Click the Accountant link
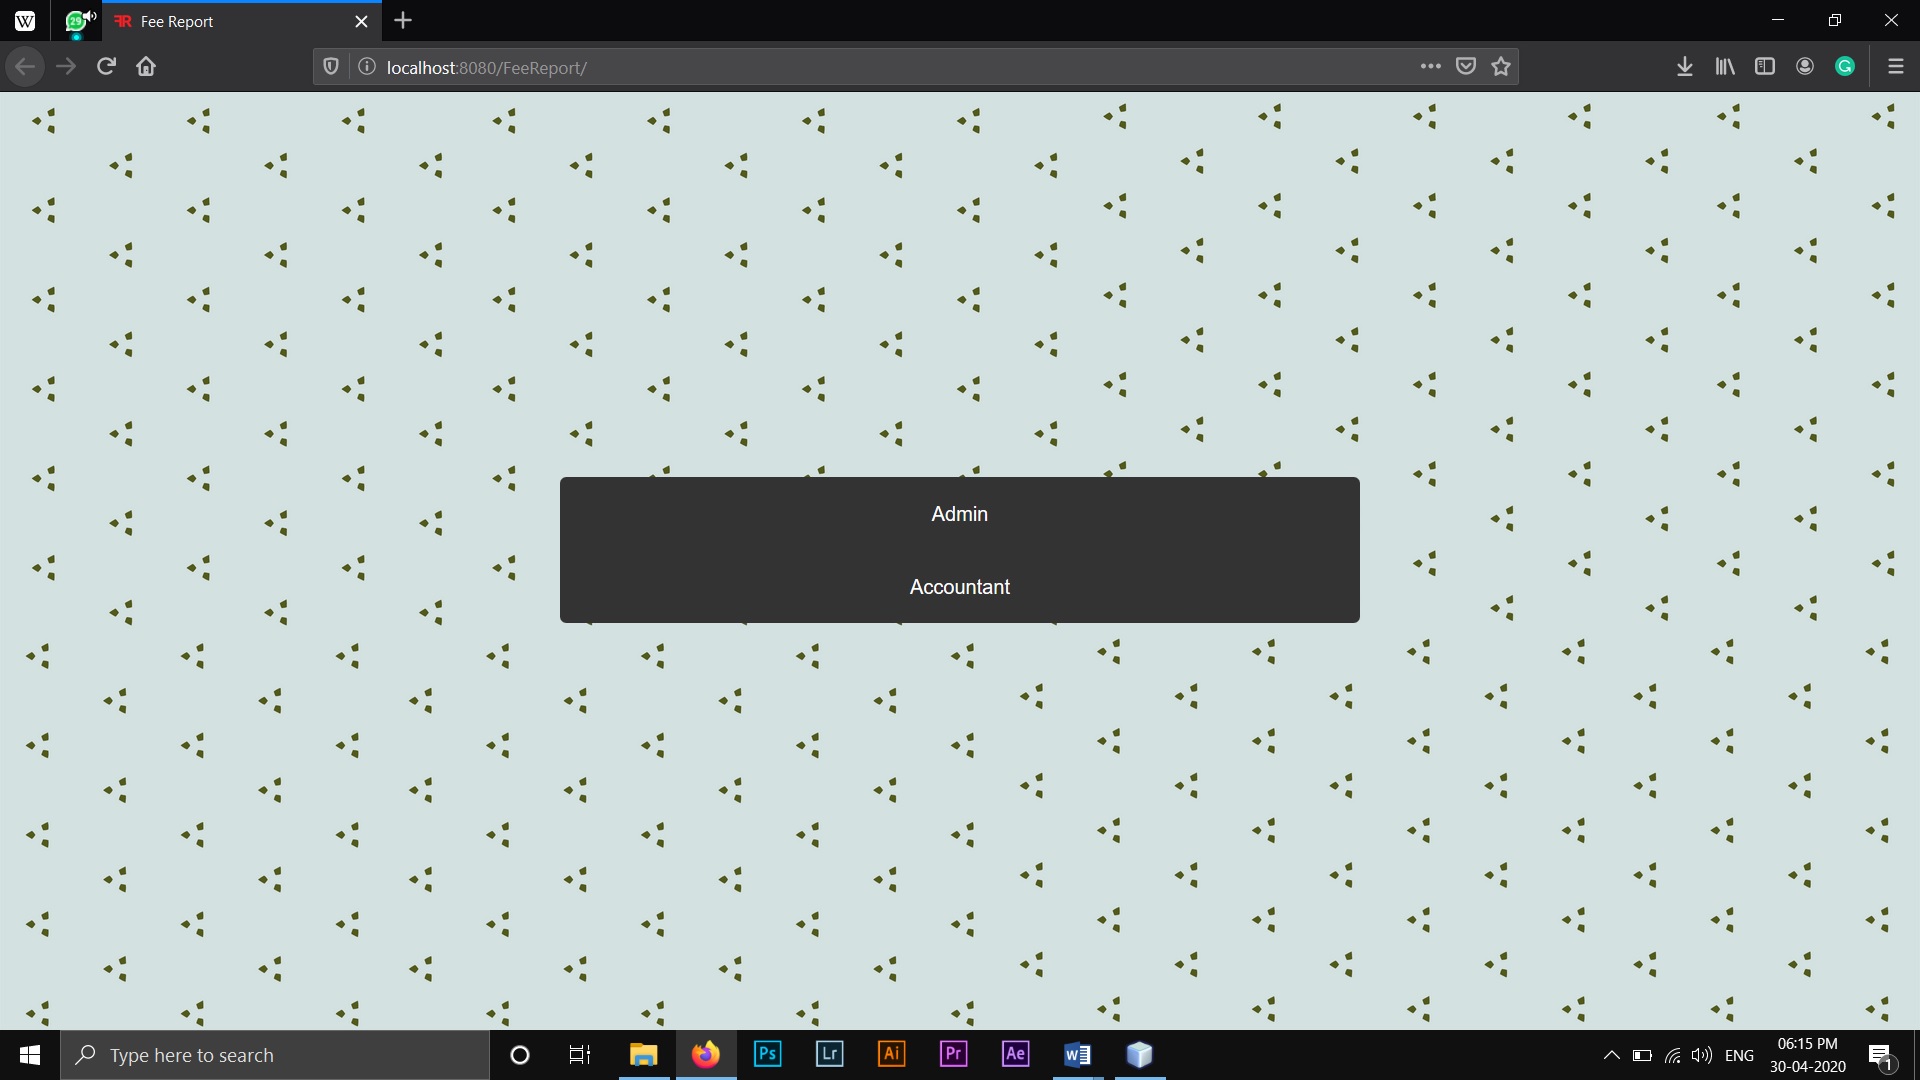Image resolution: width=1920 pixels, height=1080 pixels. pyautogui.click(x=959, y=587)
